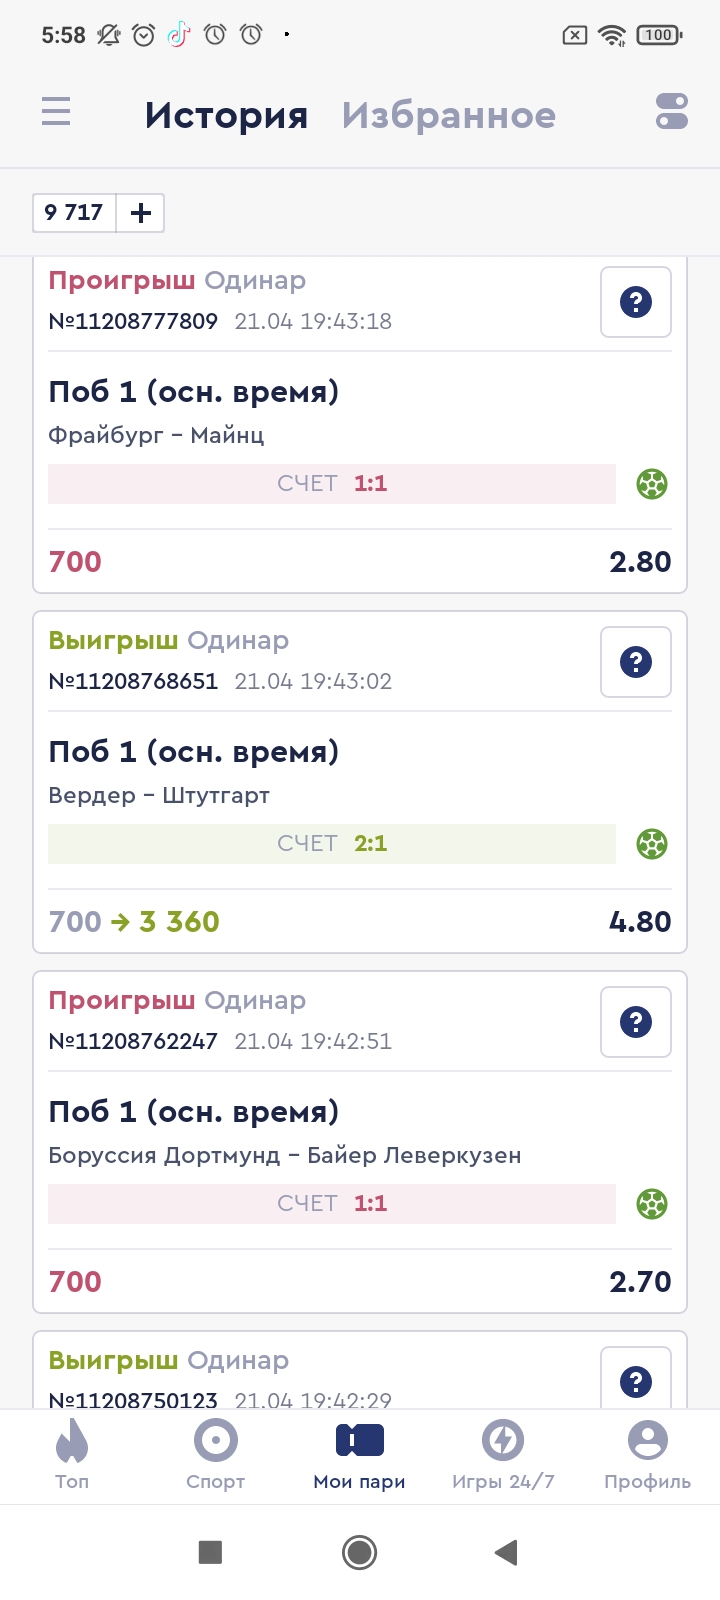Open the hamburger menu
This screenshot has width=720, height=1600.
tap(56, 111)
